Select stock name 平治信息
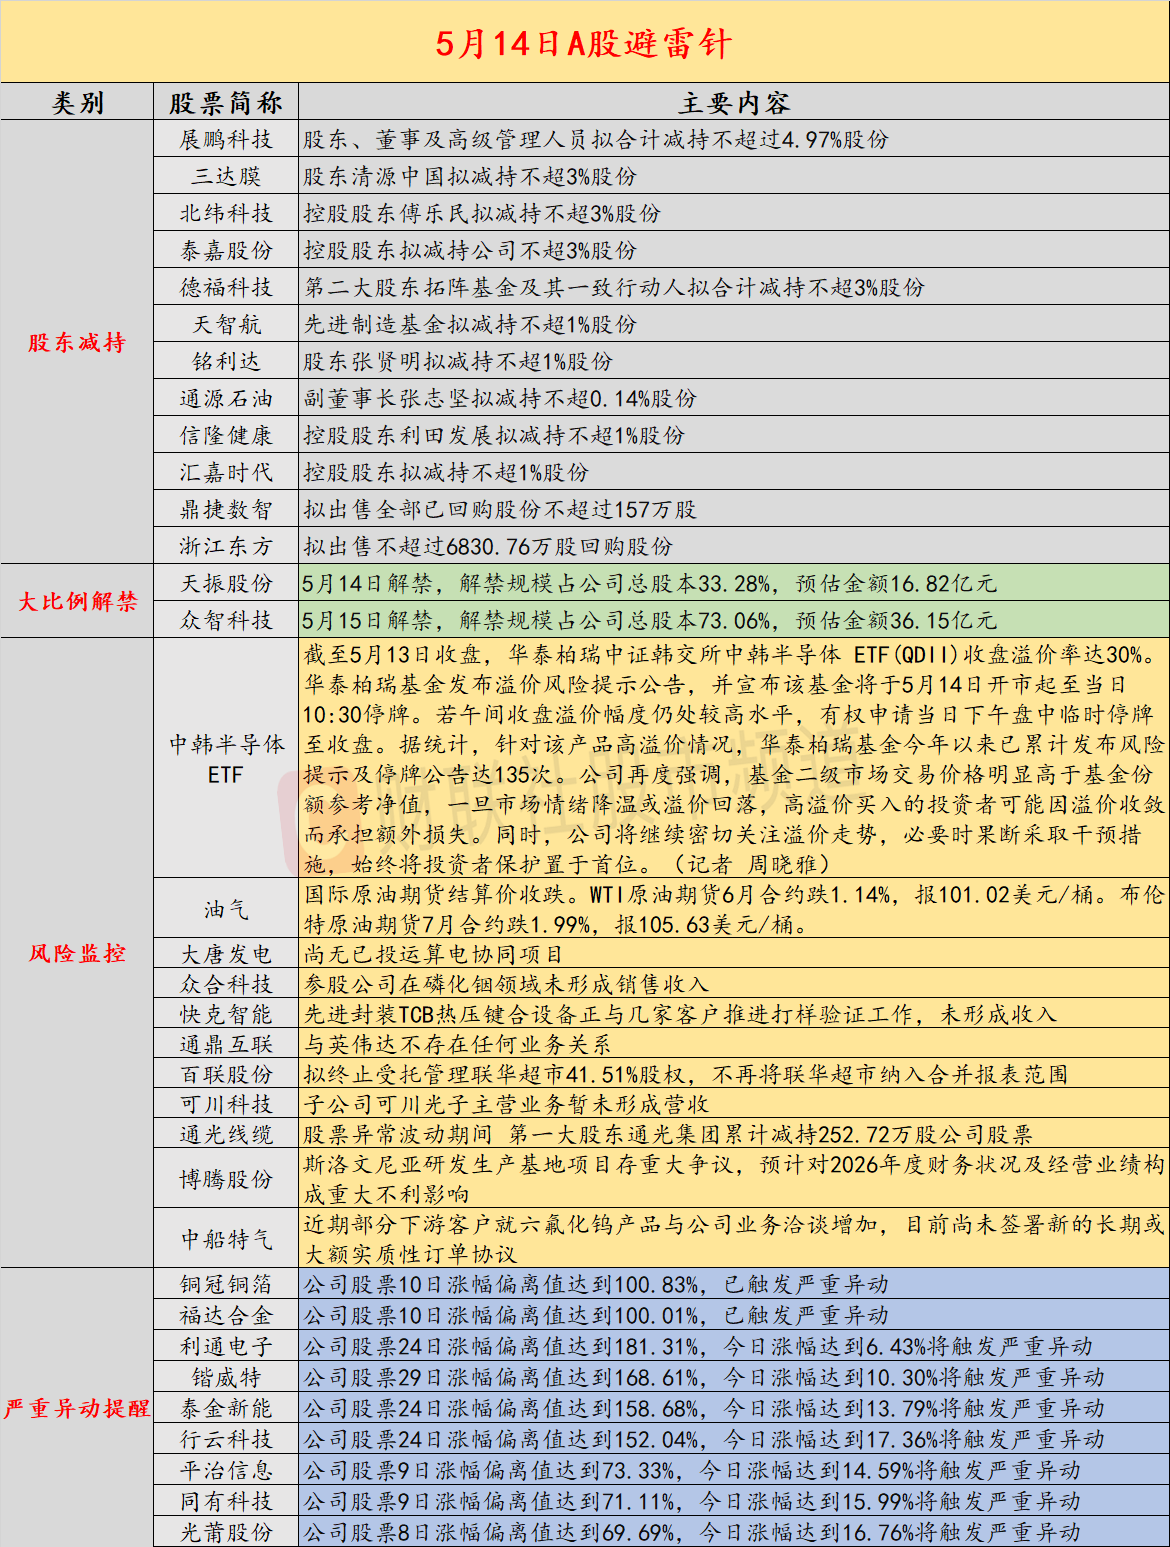 pyautogui.click(x=226, y=1470)
